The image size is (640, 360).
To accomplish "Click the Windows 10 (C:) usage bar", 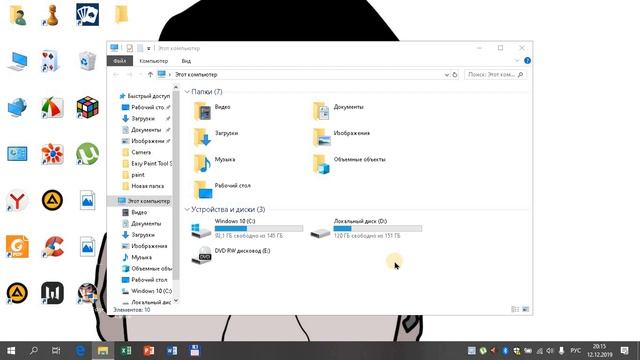I will tap(259, 229).
